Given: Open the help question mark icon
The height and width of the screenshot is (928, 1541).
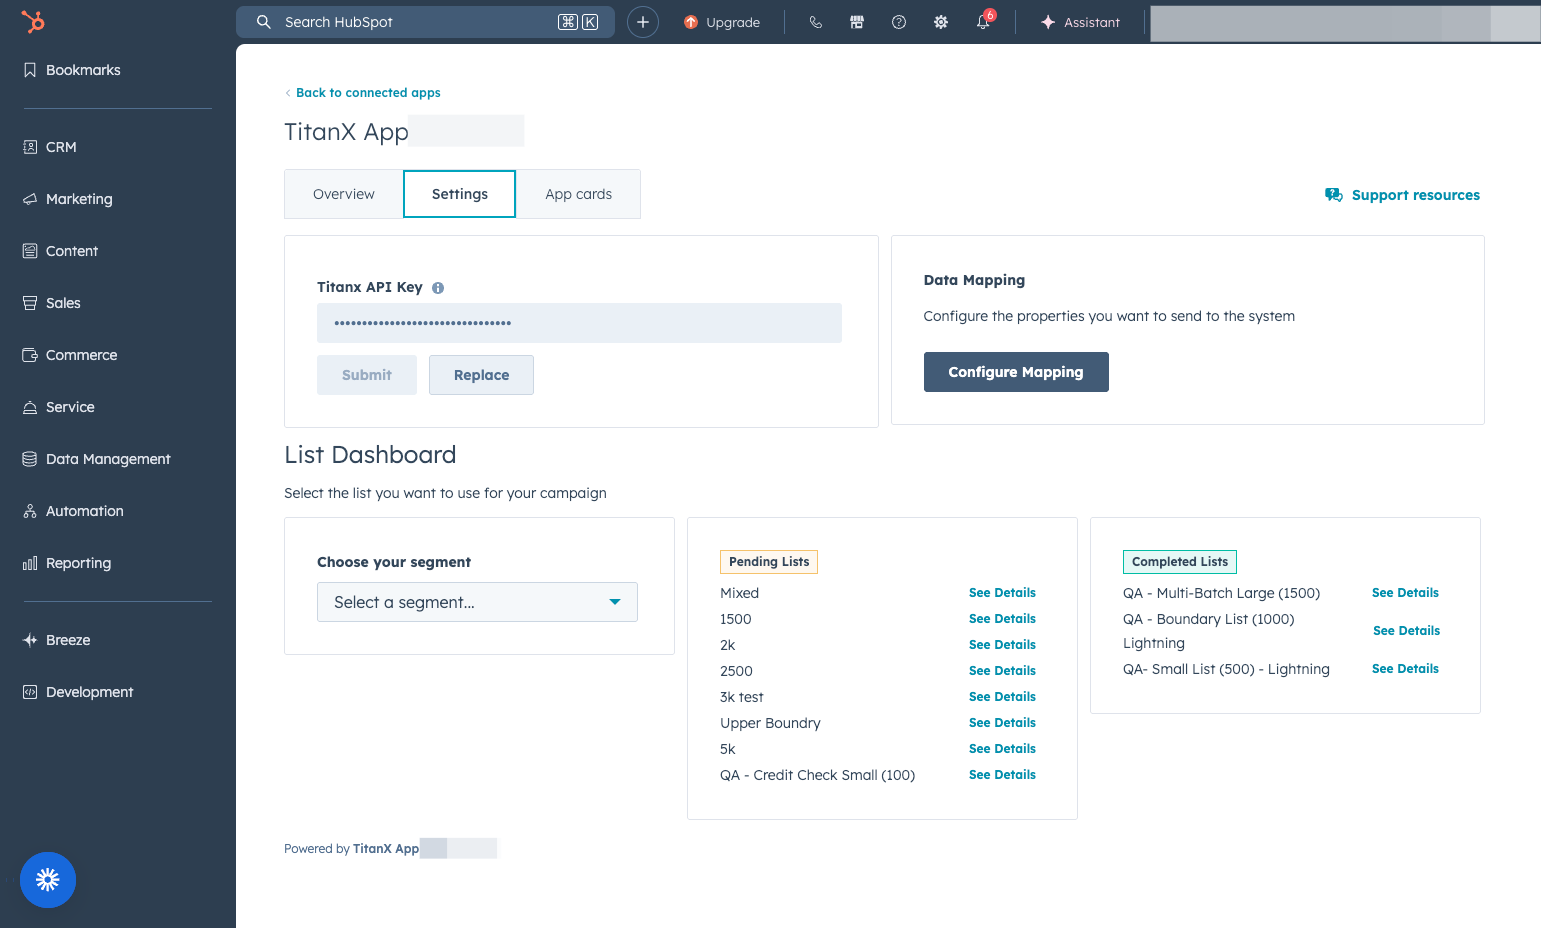Looking at the screenshot, I should click(899, 22).
